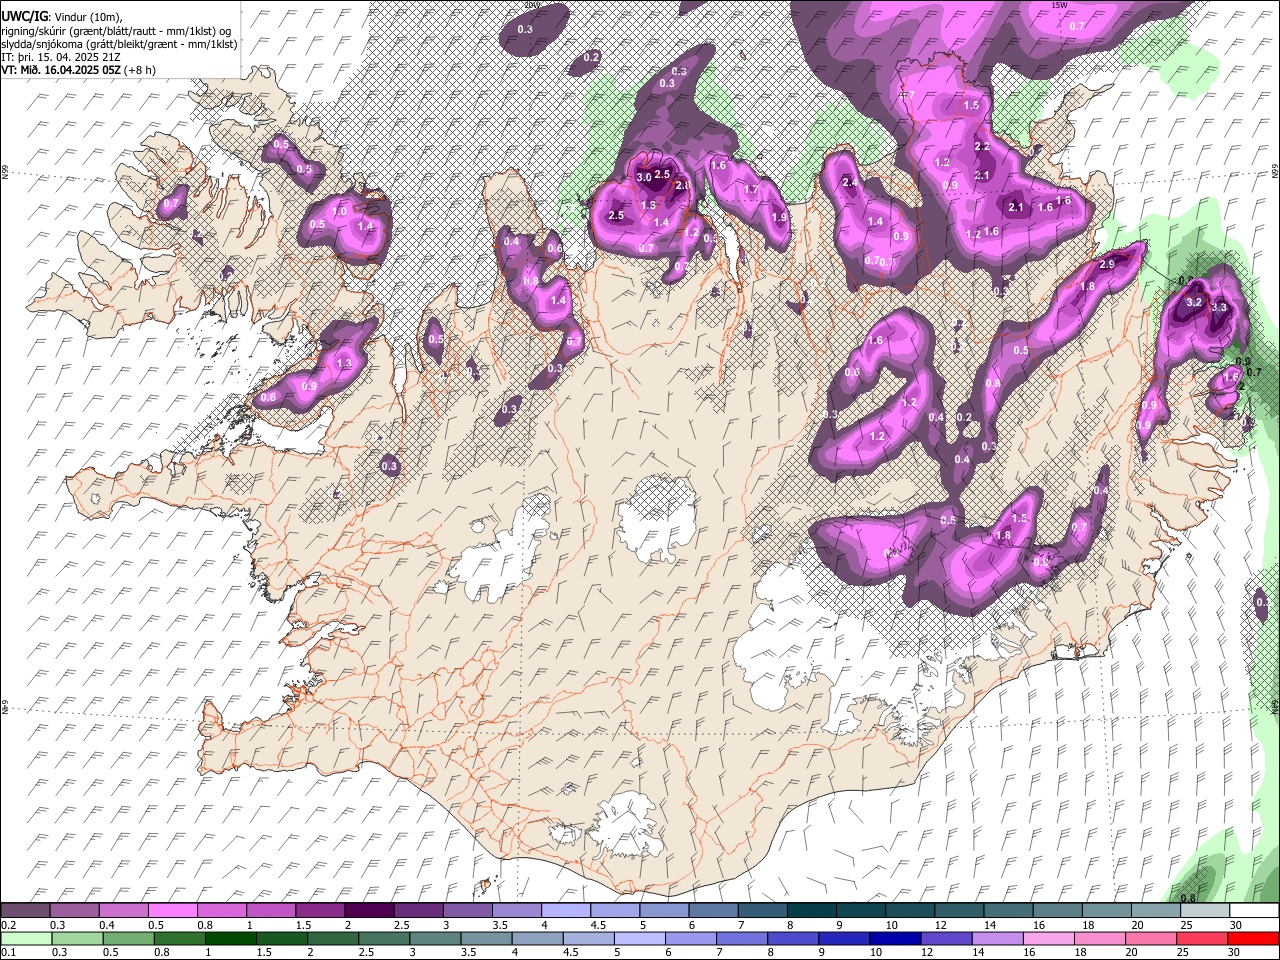Click the 2.4 snowfall value on the map
This screenshot has width=1280, height=960.
pyautogui.click(x=850, y=183)
